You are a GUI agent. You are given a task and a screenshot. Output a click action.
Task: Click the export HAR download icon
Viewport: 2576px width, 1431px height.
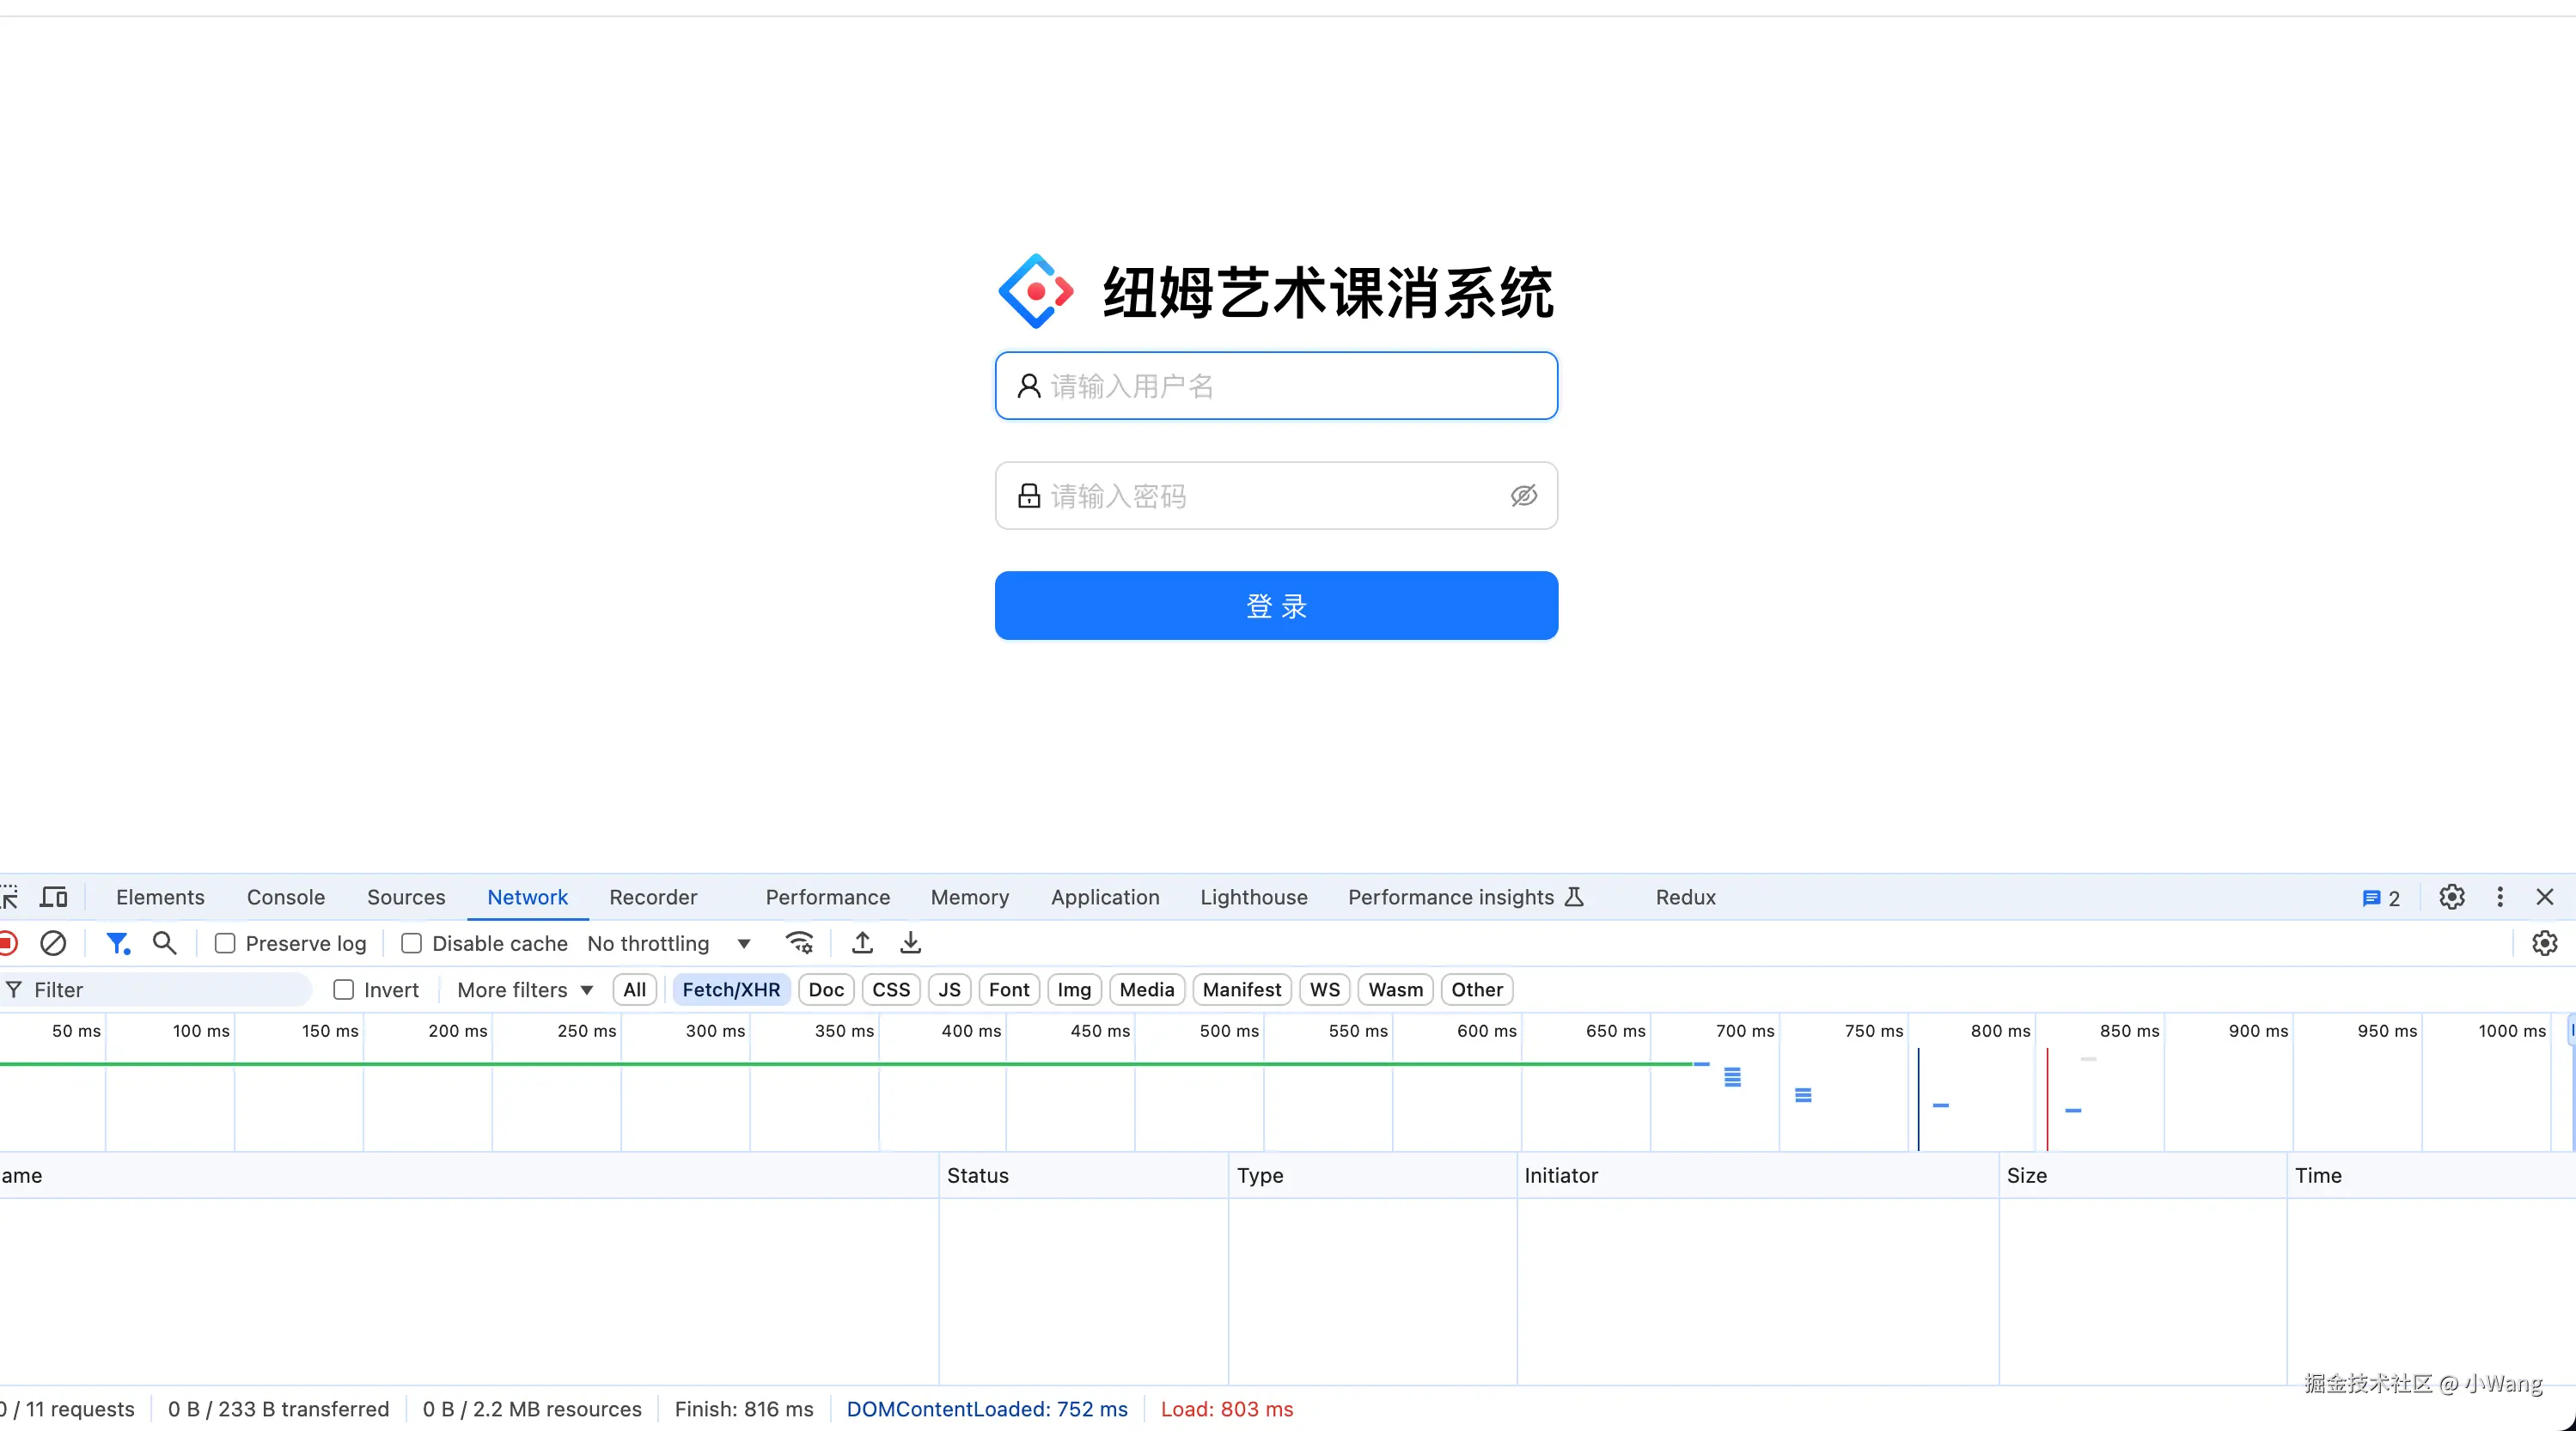click(x=910, y=943)
